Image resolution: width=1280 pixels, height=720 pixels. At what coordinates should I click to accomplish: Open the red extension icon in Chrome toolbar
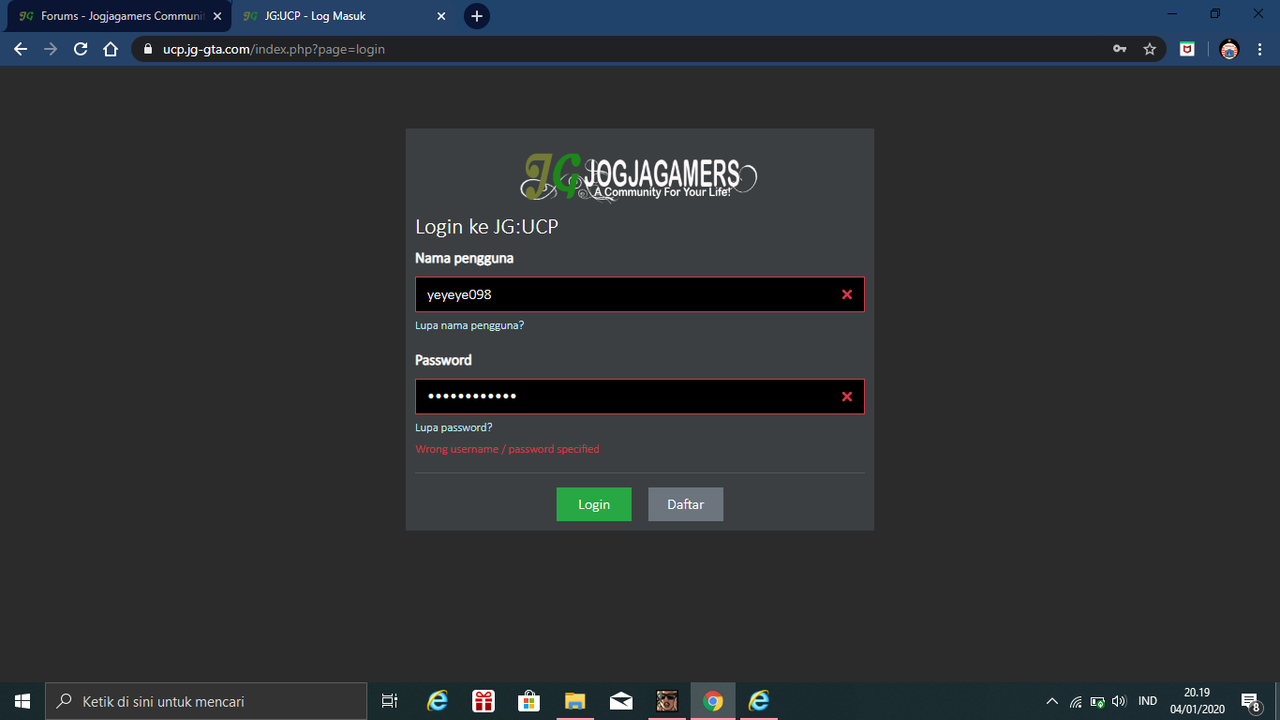coord(1187,49)
